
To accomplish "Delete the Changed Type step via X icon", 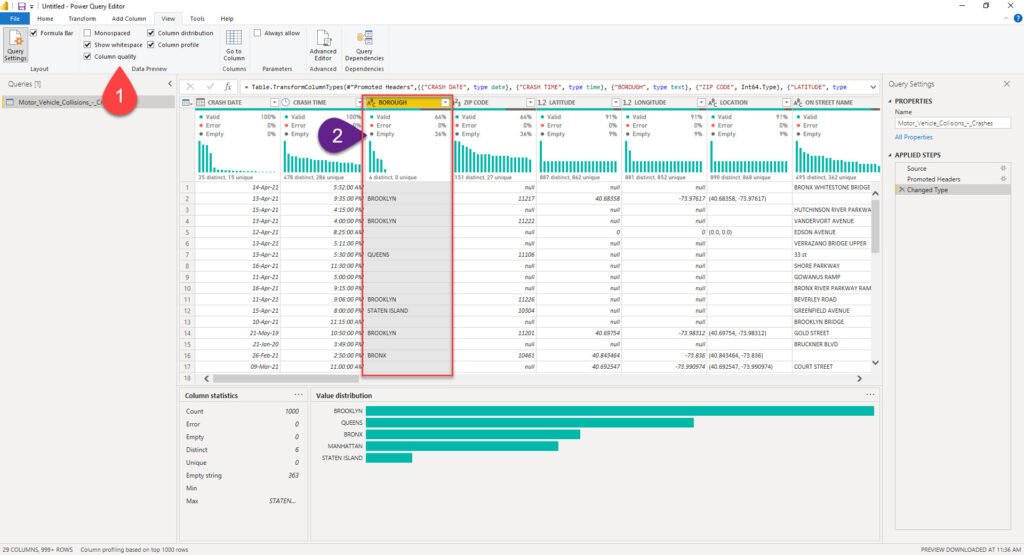I will point(901,190).
